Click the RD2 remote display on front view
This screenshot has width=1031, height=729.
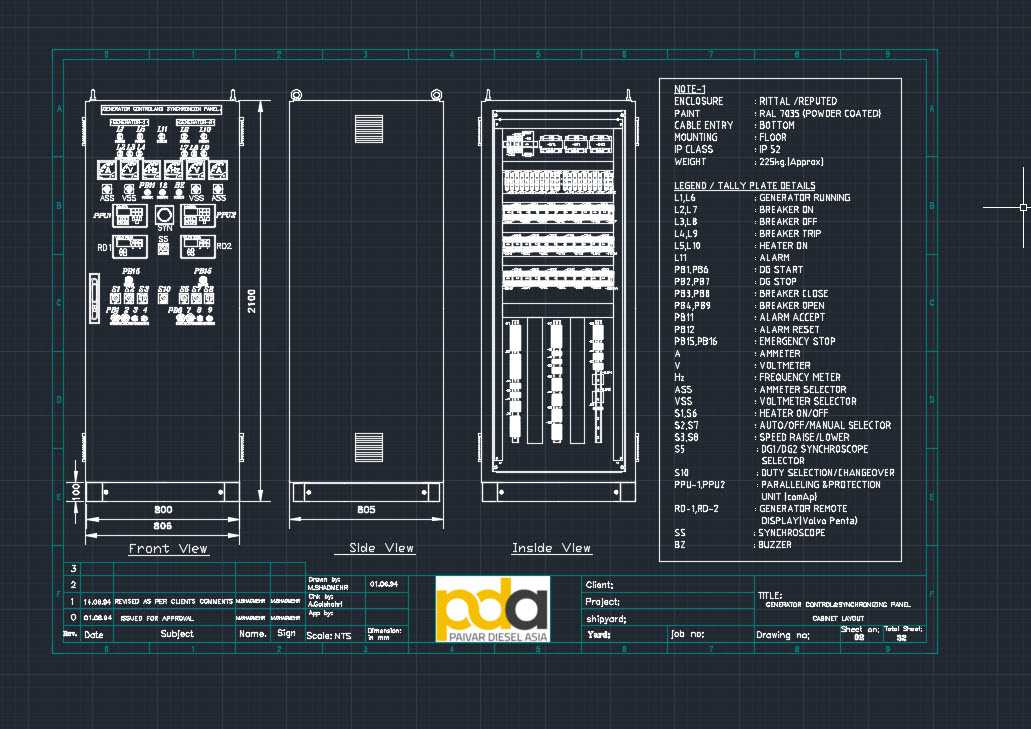click(198, 246)
